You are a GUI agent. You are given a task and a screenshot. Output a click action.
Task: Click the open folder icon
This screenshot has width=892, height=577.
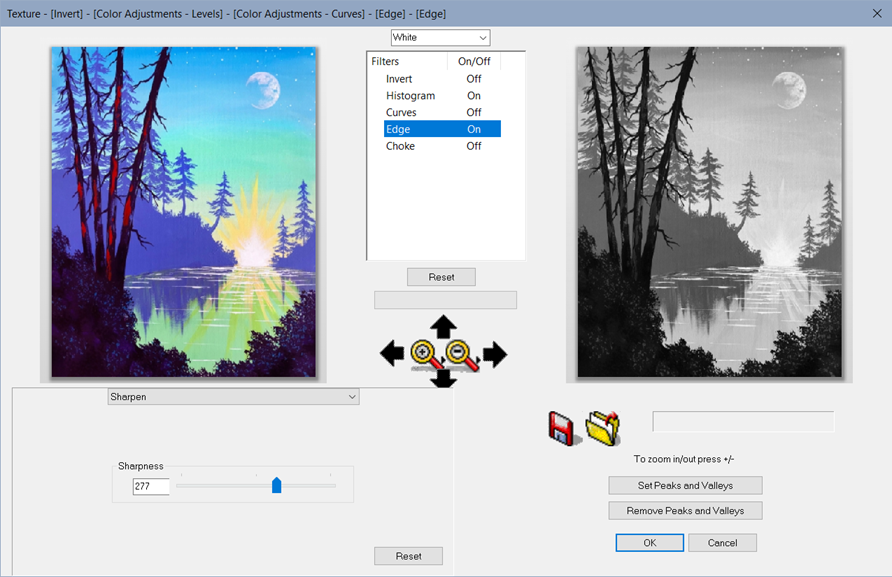[603, 427]
